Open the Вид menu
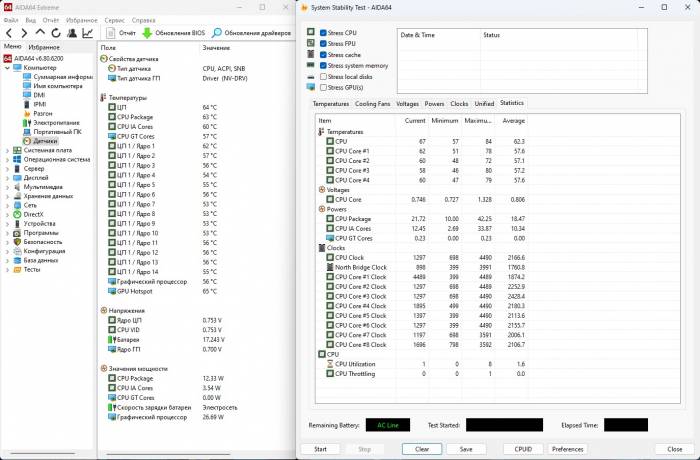This screenshot has width=700, height=460. tap(30, 20)
